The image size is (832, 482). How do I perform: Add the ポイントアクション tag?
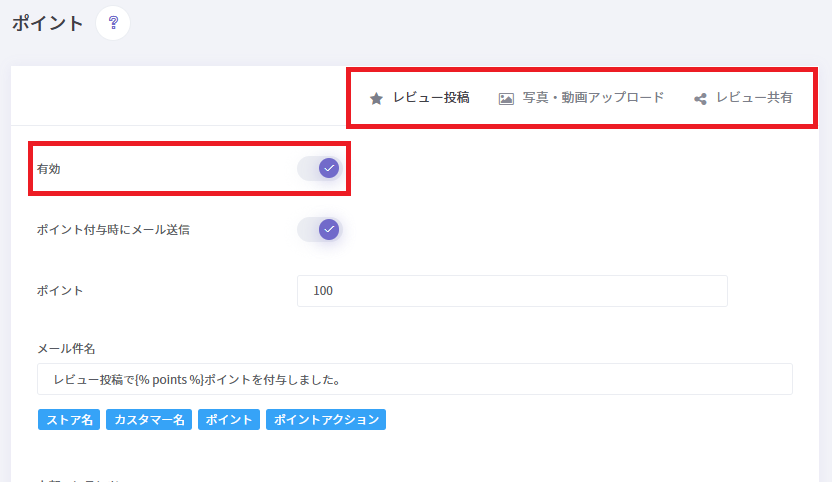(x=325, y=420)
